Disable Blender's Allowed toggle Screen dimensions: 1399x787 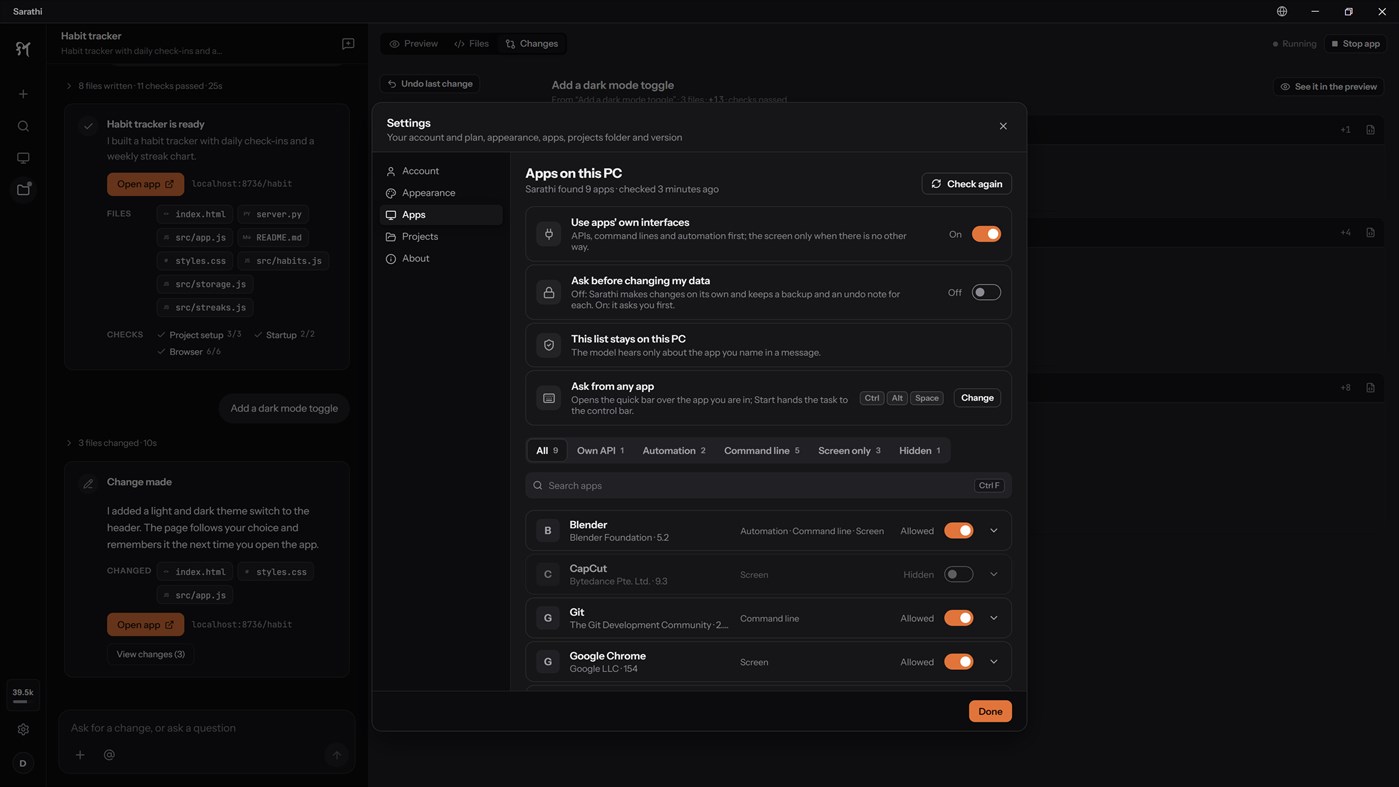(958, 531)
